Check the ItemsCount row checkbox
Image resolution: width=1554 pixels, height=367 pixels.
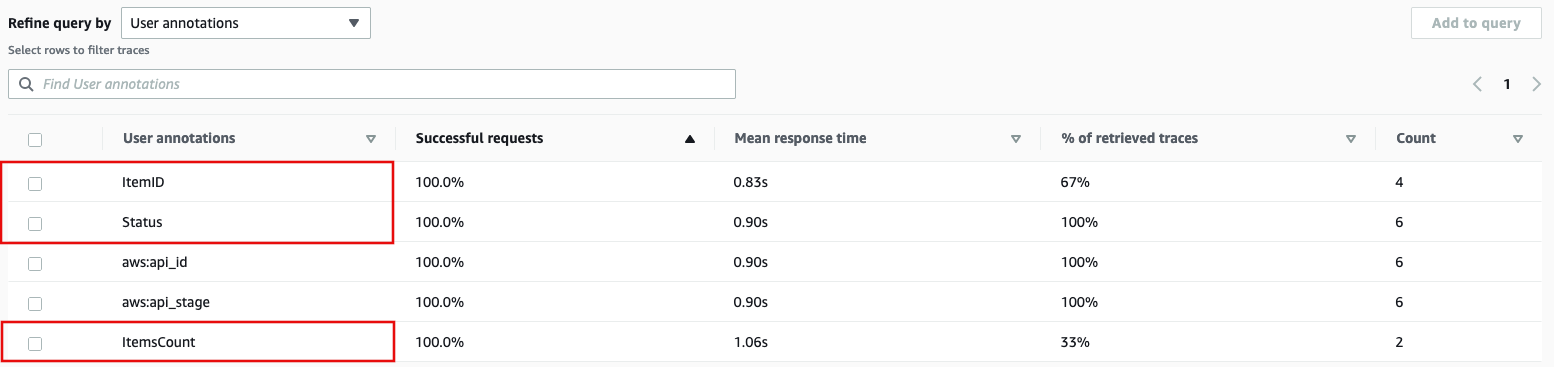(35, 343)
